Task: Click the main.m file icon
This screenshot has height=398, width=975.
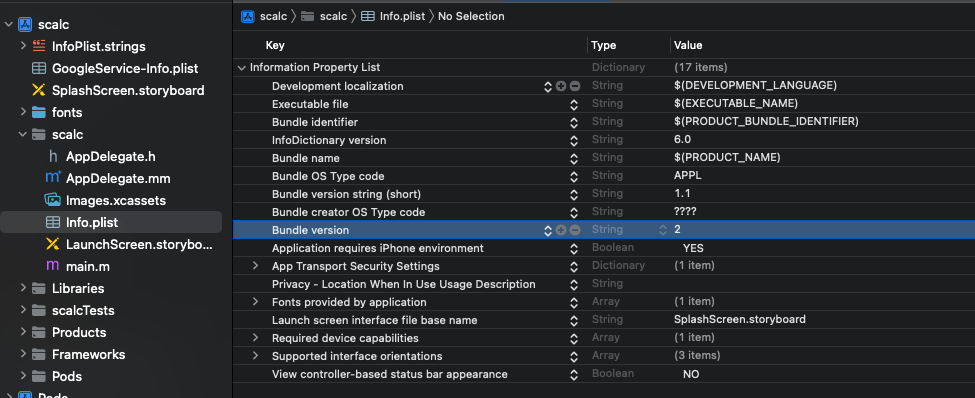Action: pyautogui.click(x=53, y=266)
